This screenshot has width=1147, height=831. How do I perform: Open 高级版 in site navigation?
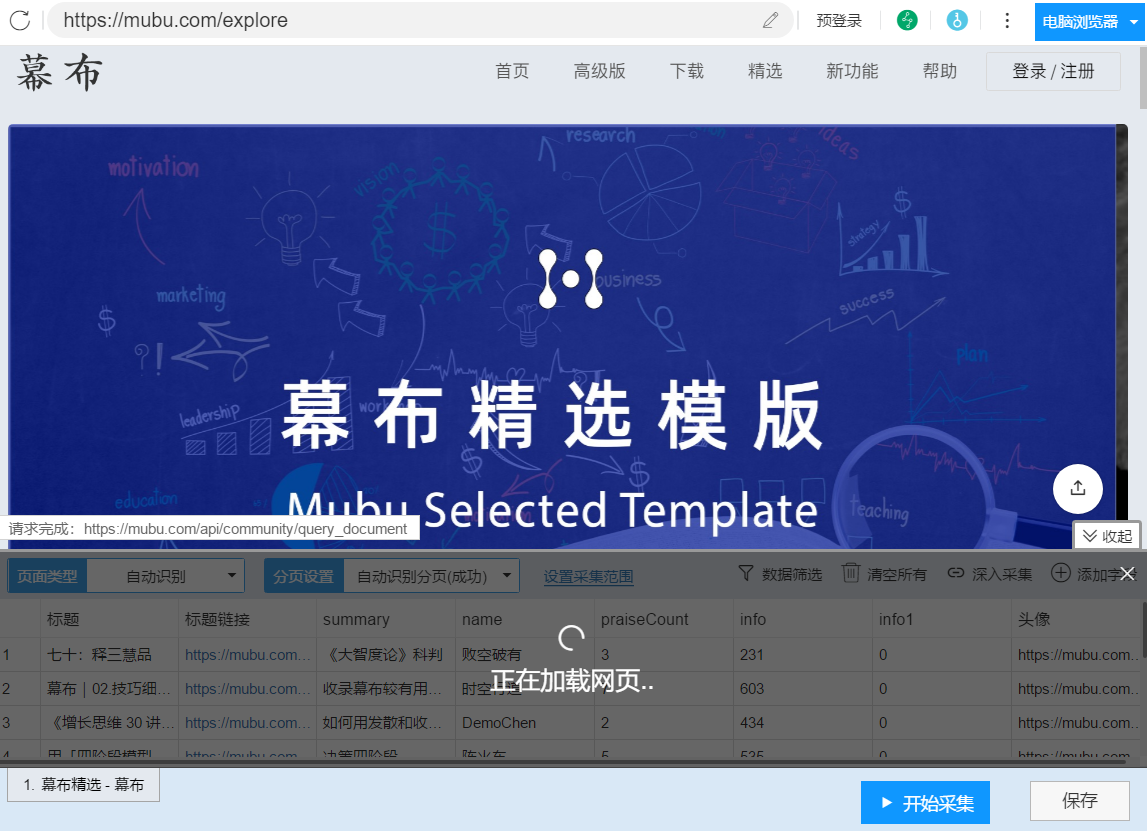point(599,71)
